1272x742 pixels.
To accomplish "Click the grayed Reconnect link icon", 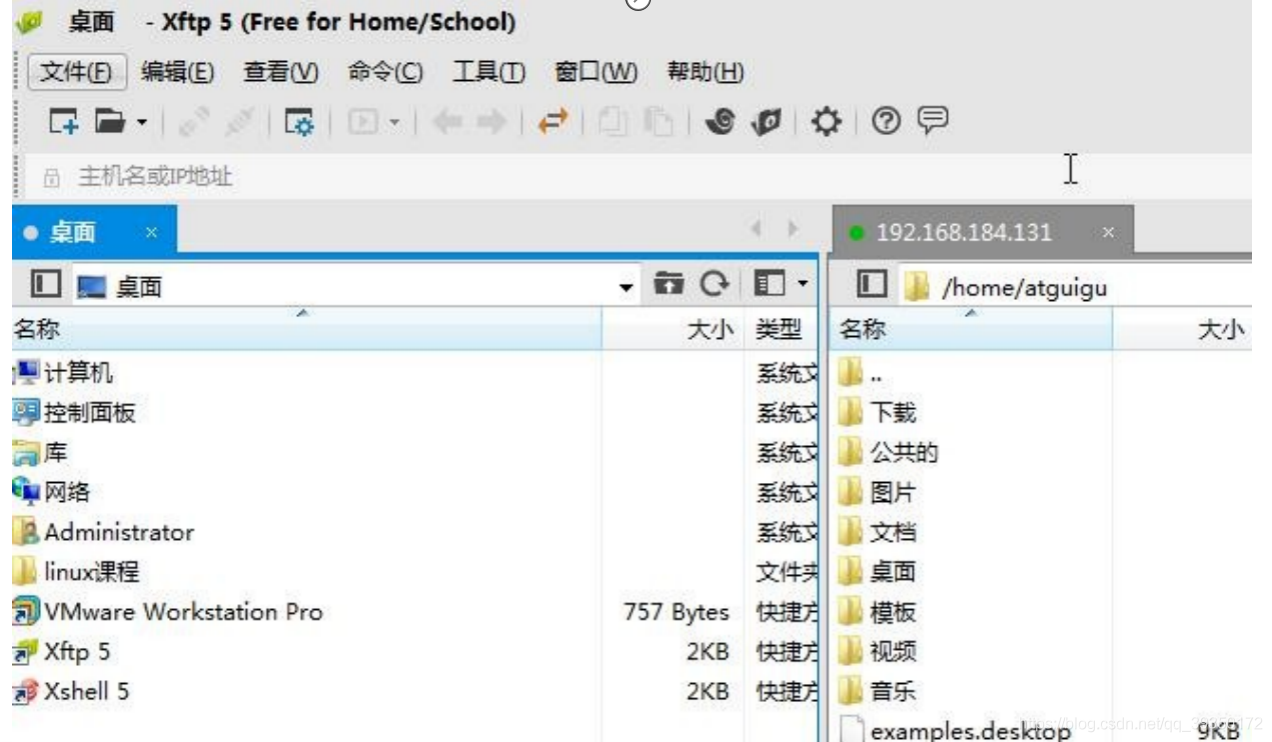I will tap(192, 122).
